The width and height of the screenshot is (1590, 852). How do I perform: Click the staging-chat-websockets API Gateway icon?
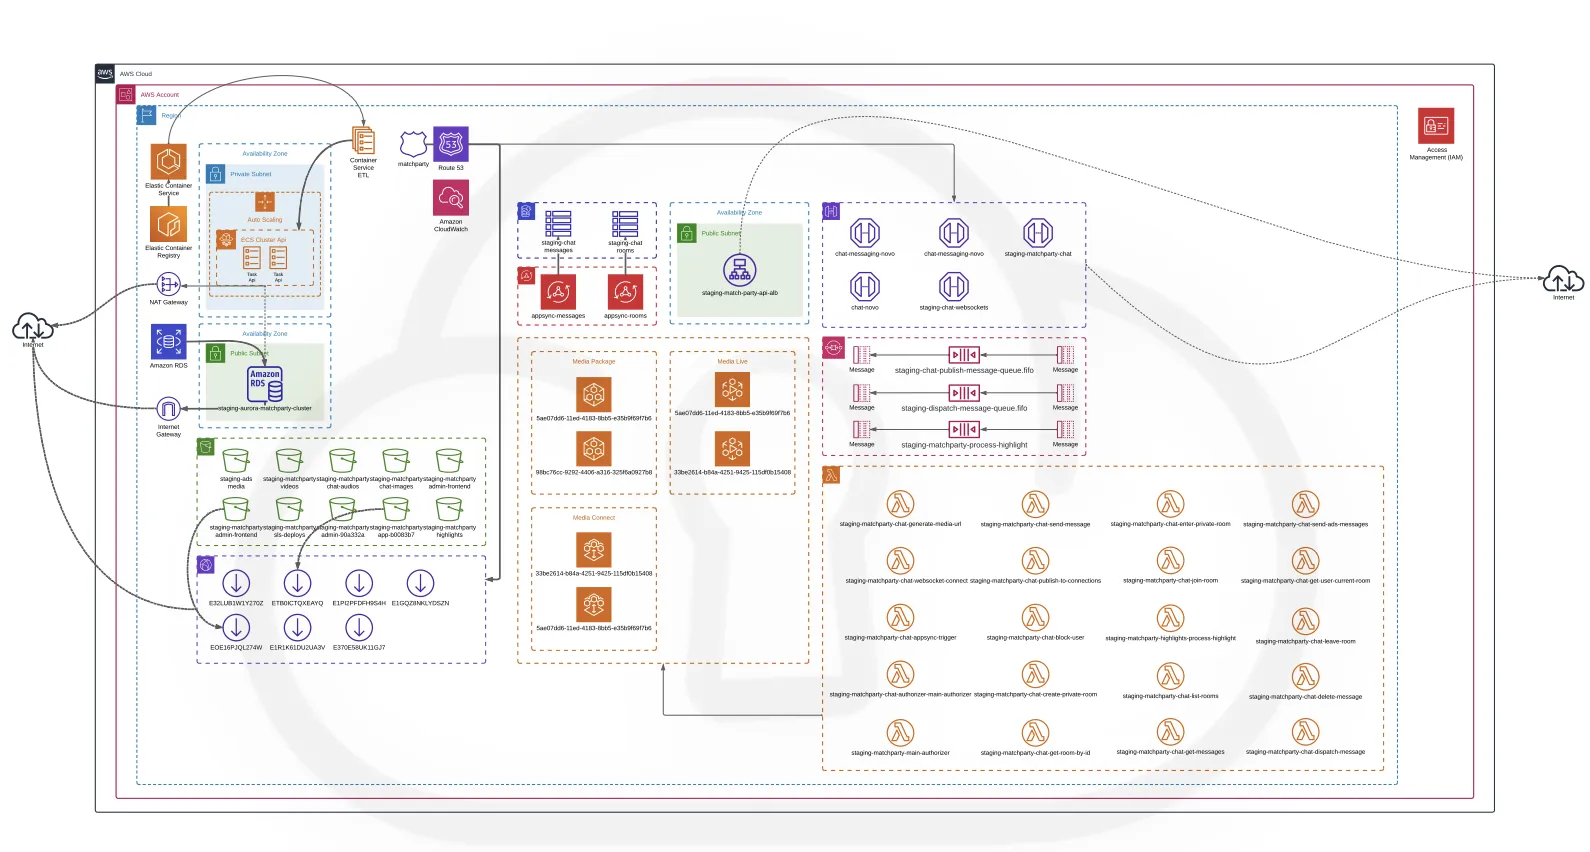(954, 287)
